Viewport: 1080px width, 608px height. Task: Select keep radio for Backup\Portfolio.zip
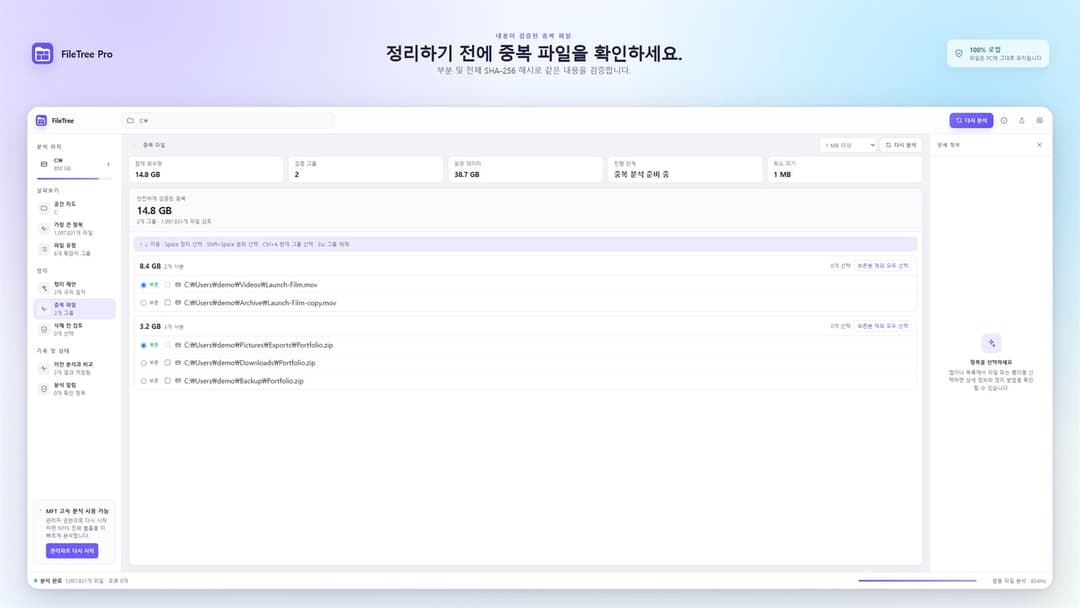143,381
